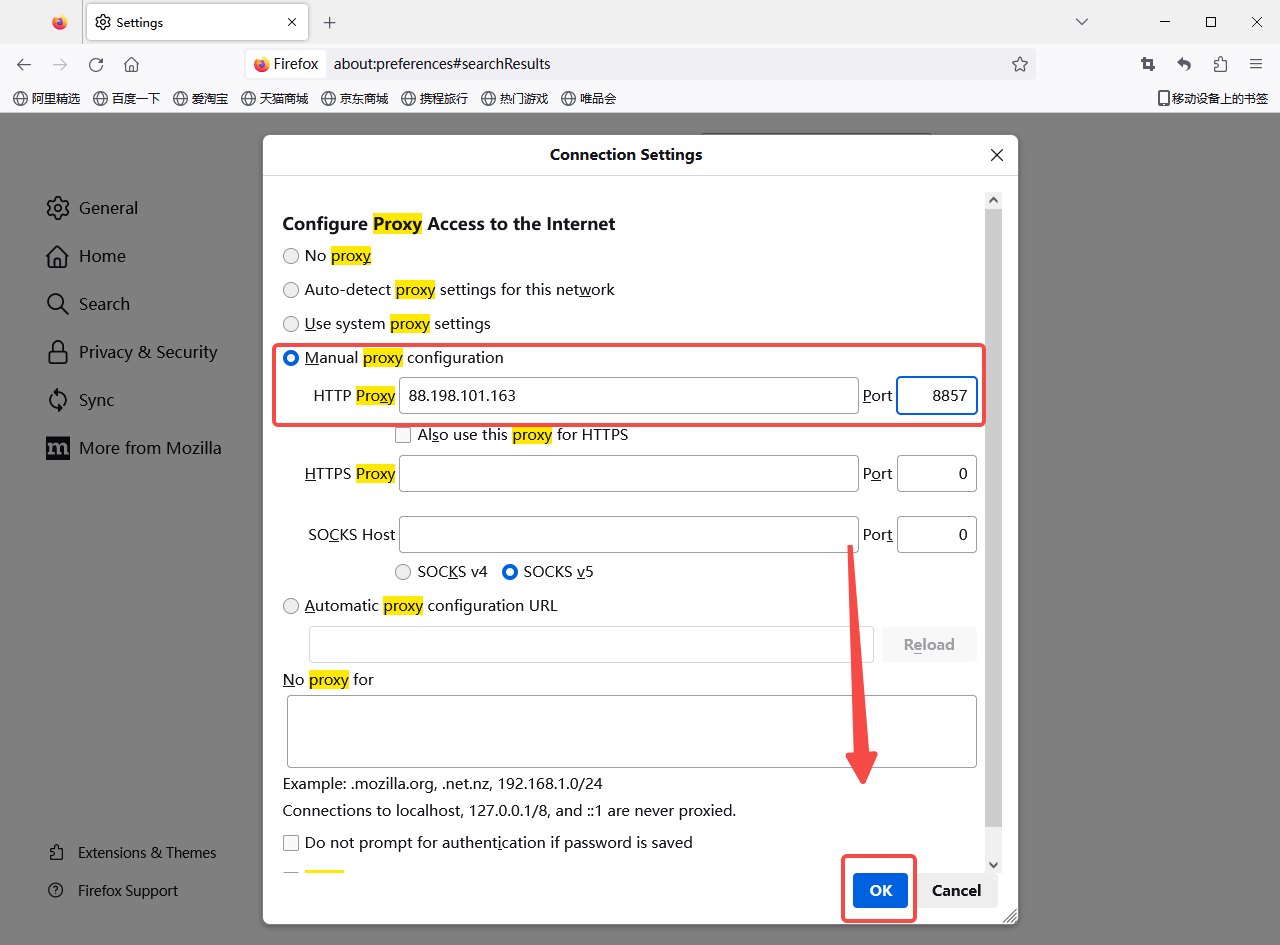Screen dimensions: 1280x945
Task: Click the dialog scrollbar down arrow
Action: [993, 865]
